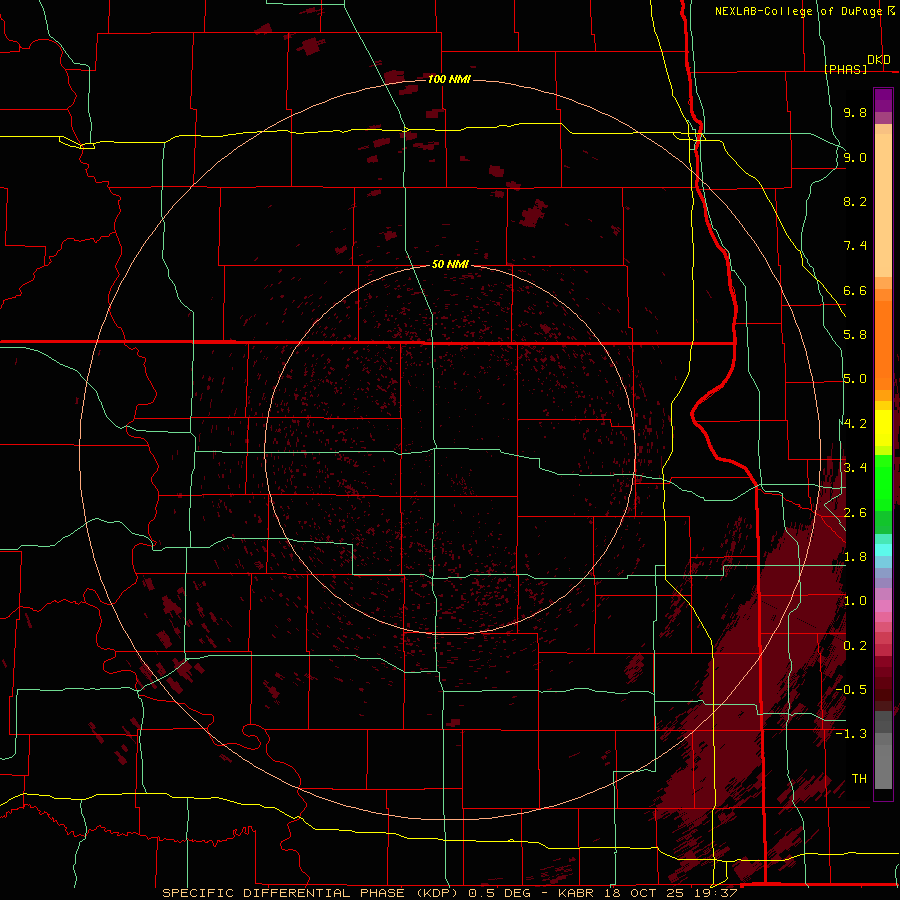Screen dimensions: 900x900
Task: Click the 1.8 scale value
Action: click(x=855, y=557)
